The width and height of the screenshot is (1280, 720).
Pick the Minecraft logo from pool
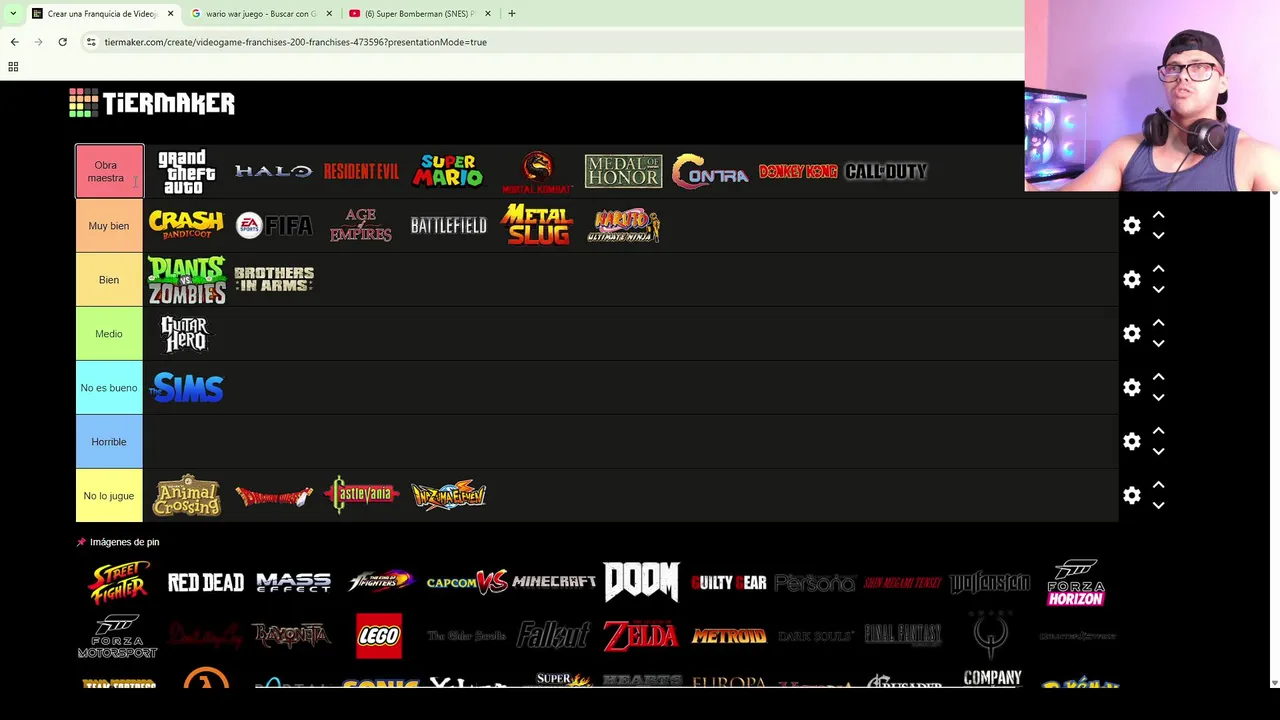coord(554,582)
